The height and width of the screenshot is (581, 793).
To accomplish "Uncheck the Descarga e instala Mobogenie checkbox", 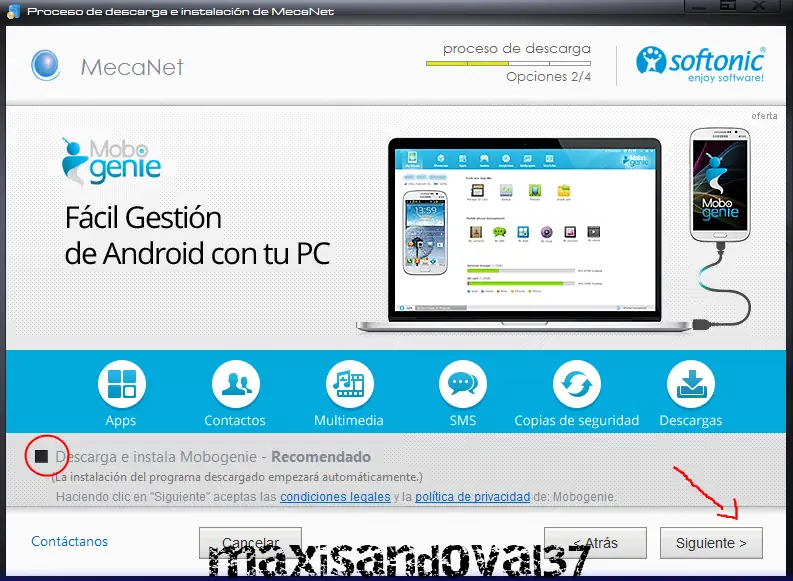I will 41,457.
